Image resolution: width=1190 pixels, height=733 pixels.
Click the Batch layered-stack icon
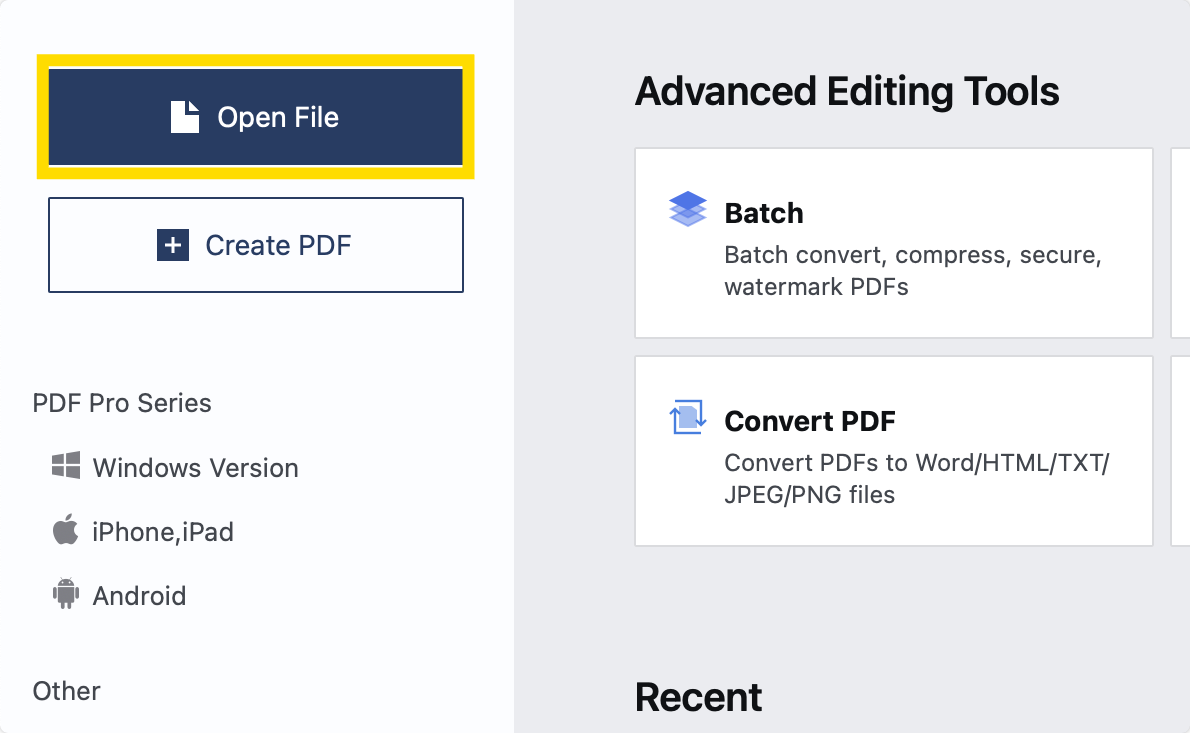687,209
